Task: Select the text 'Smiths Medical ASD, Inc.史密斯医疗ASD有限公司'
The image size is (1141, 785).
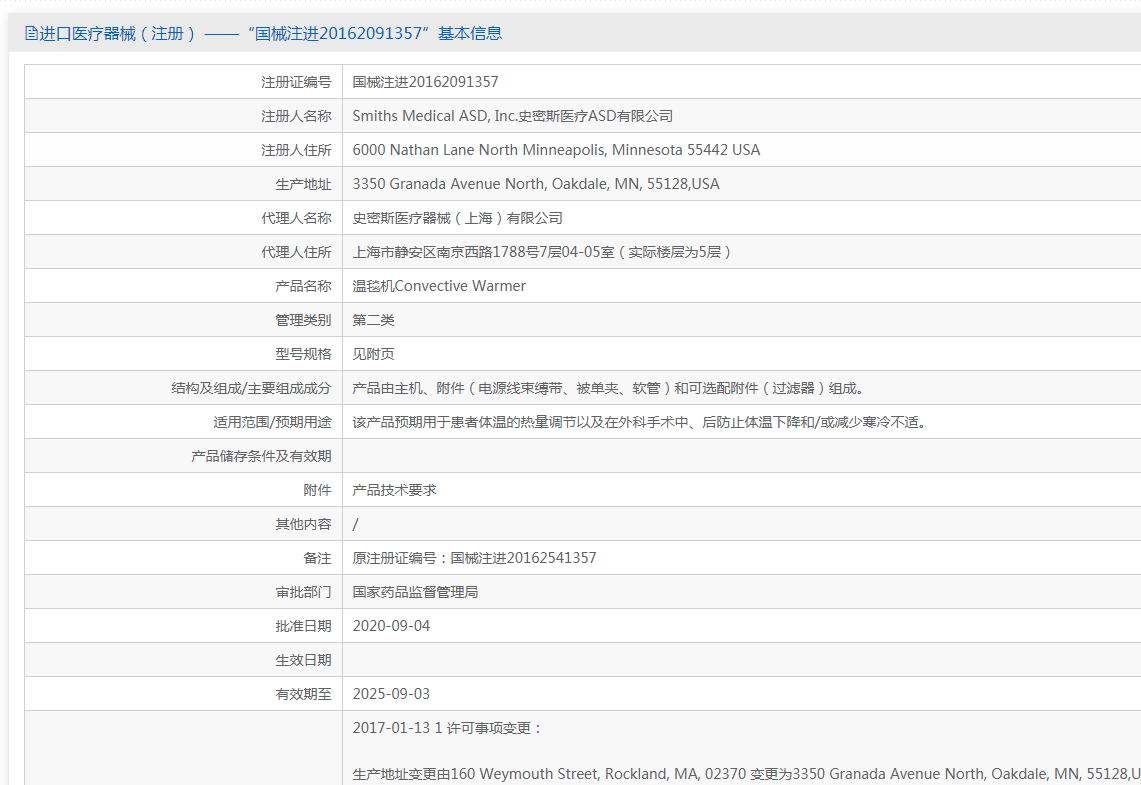Action: point(512,116)
